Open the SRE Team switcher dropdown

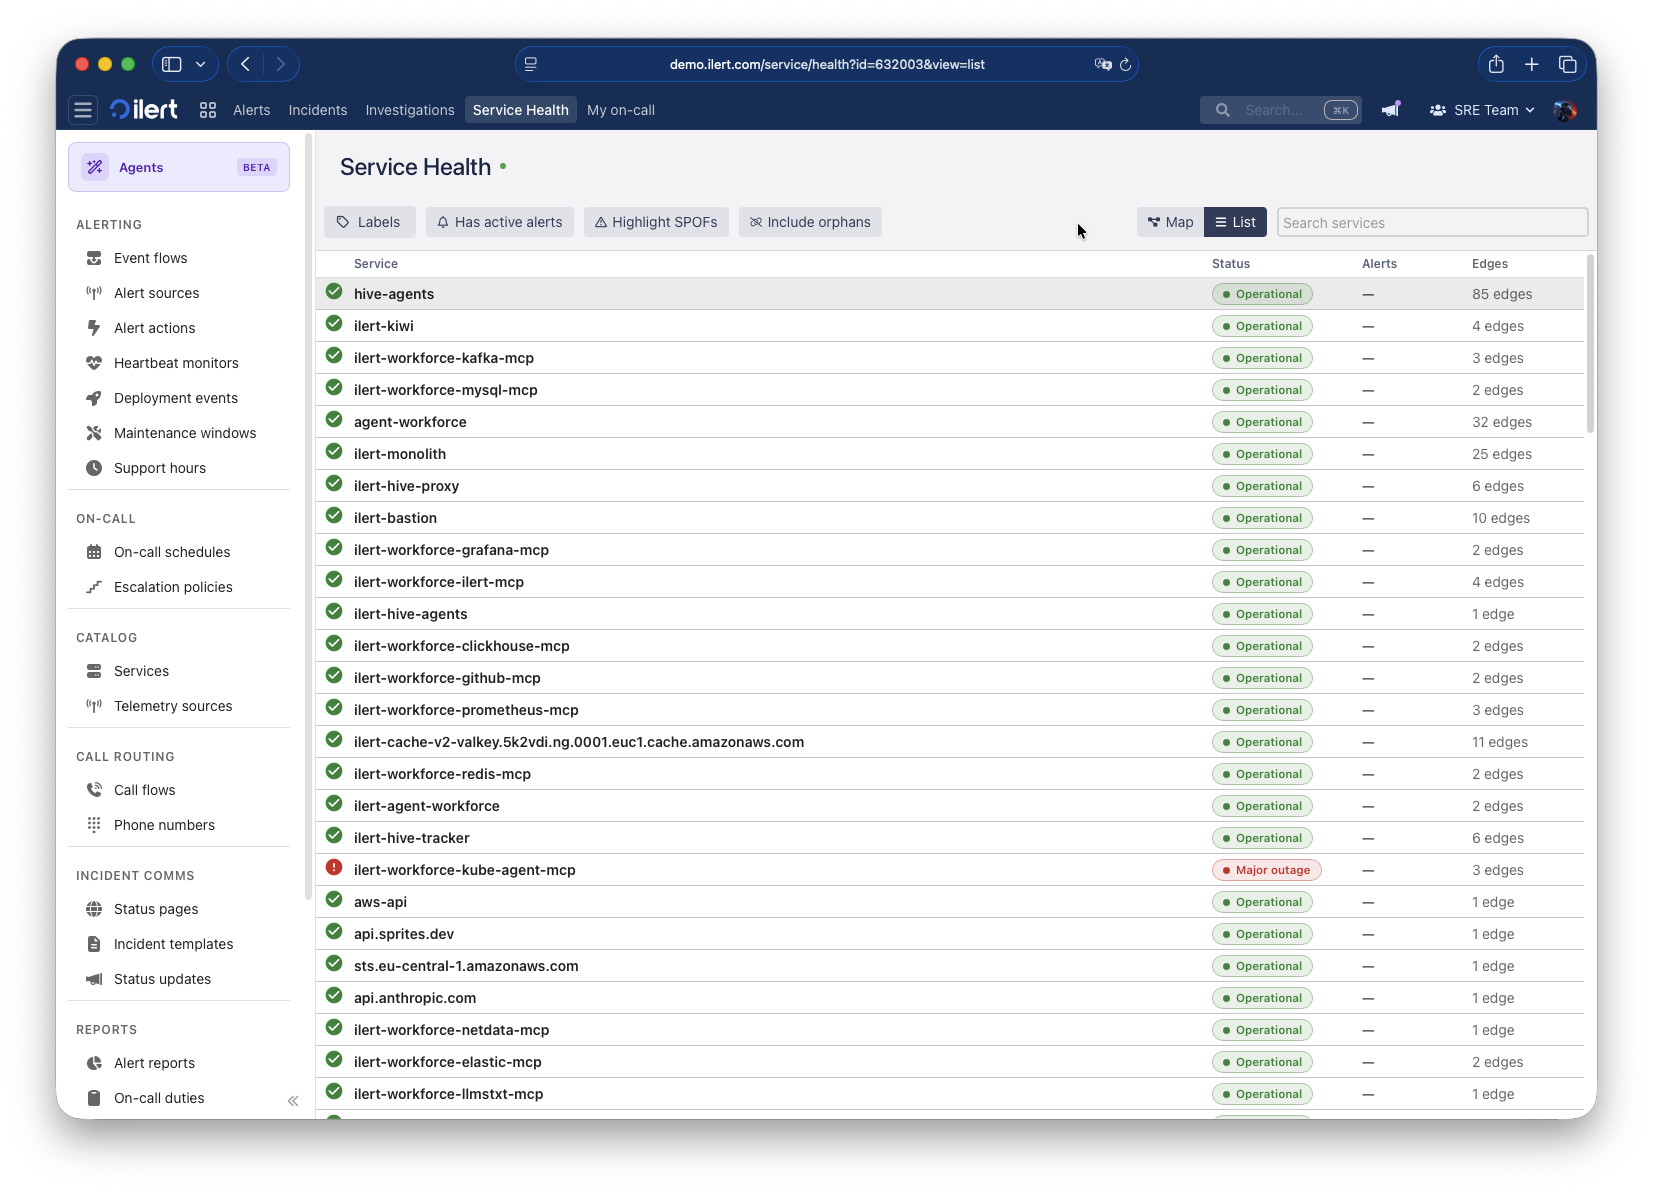(1482, 110)
